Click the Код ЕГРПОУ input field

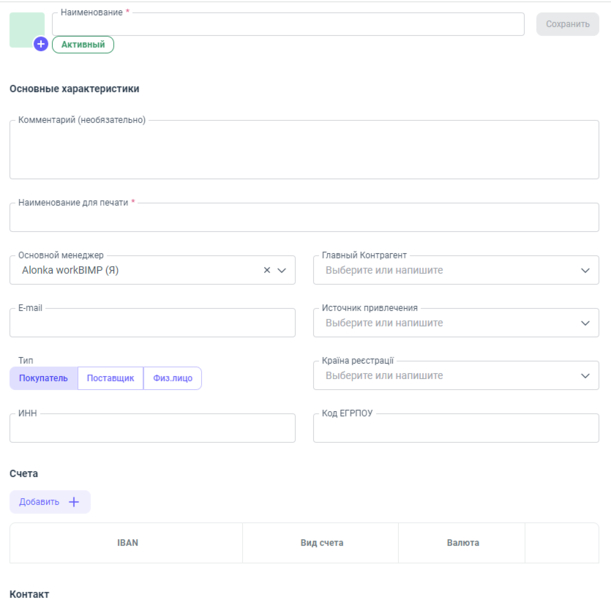[455, 429]
